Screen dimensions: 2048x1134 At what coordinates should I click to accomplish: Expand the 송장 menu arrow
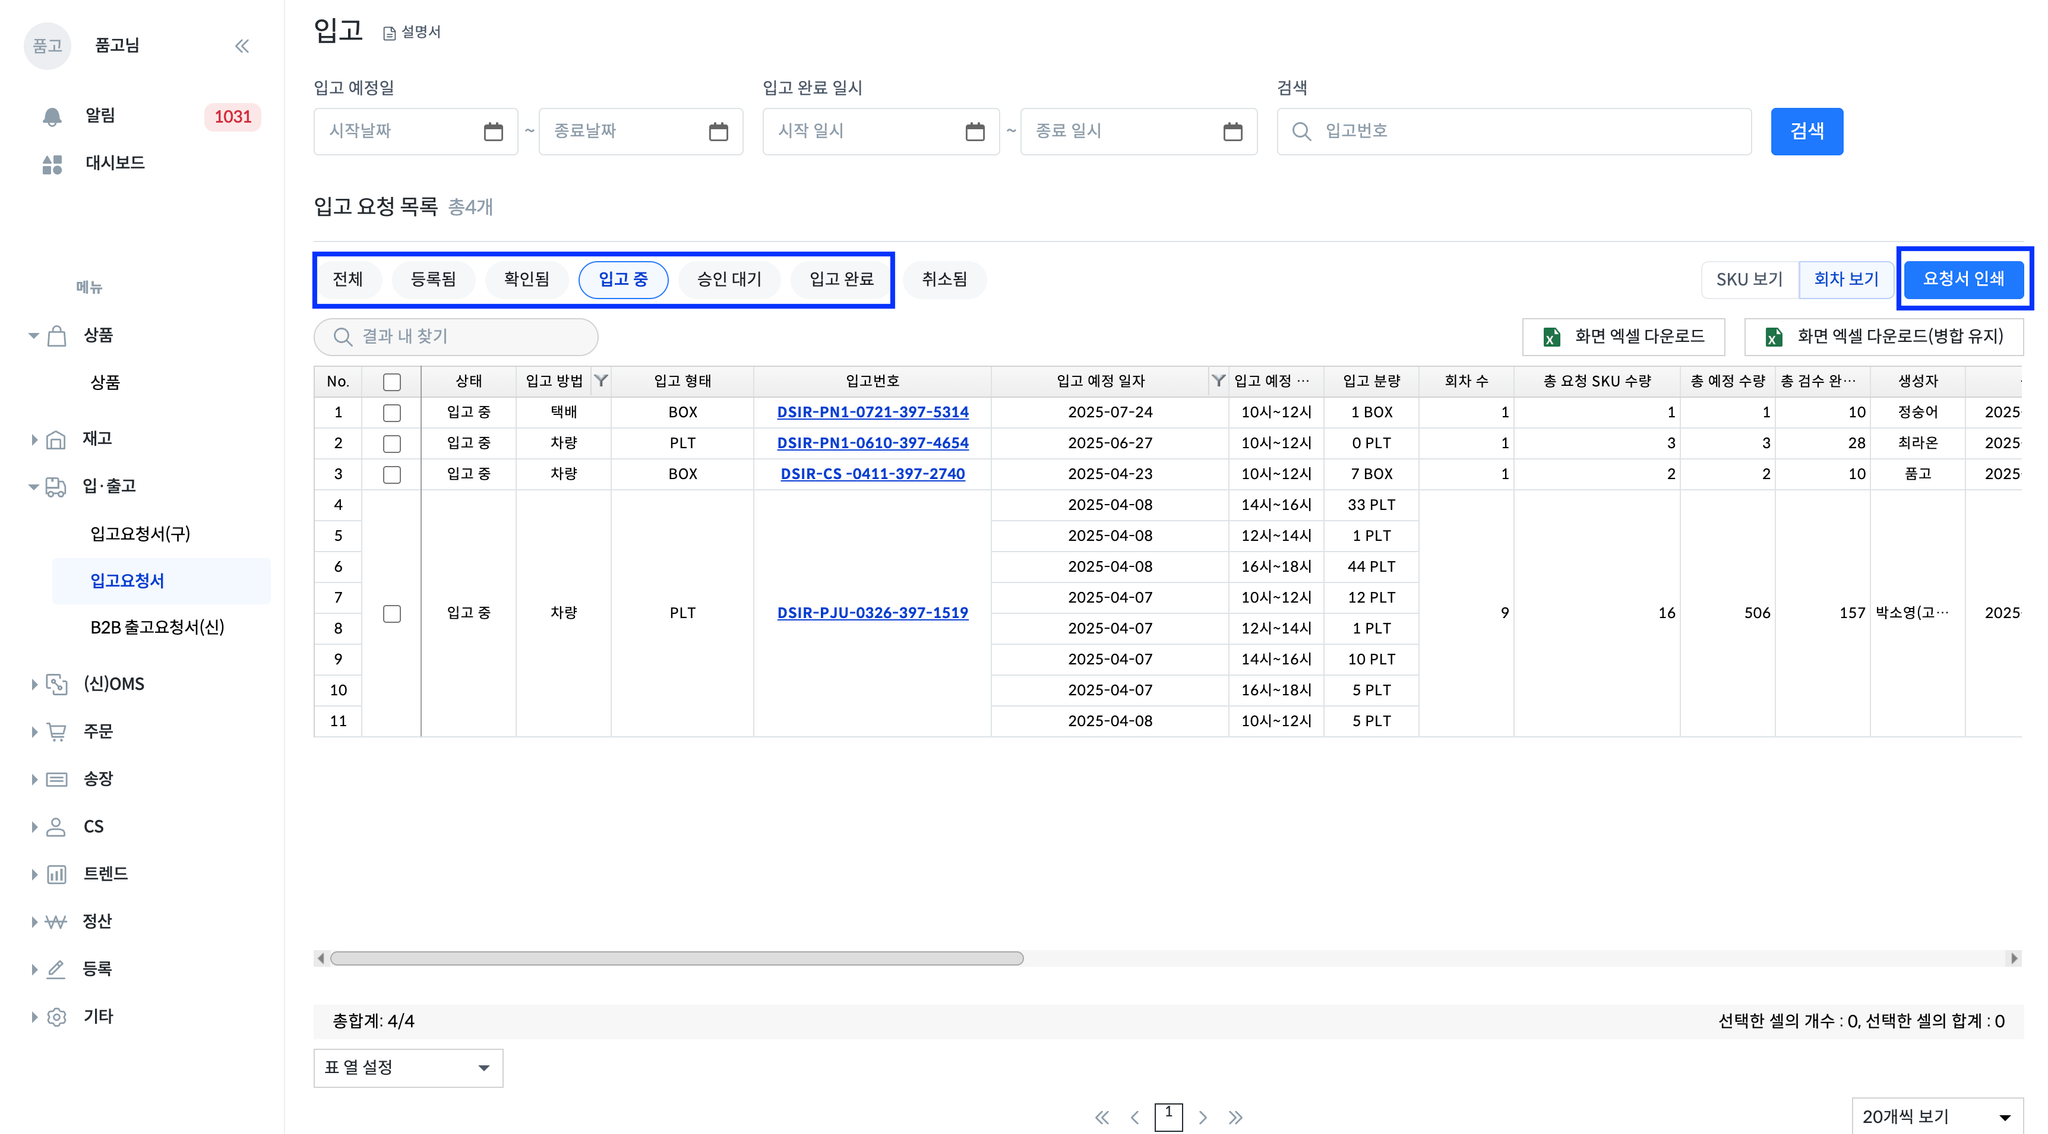coord(34,779)
